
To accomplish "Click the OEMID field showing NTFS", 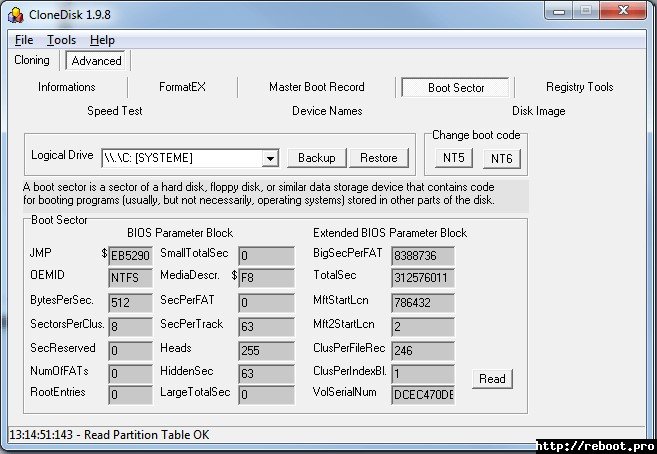I will click(130, 278).
